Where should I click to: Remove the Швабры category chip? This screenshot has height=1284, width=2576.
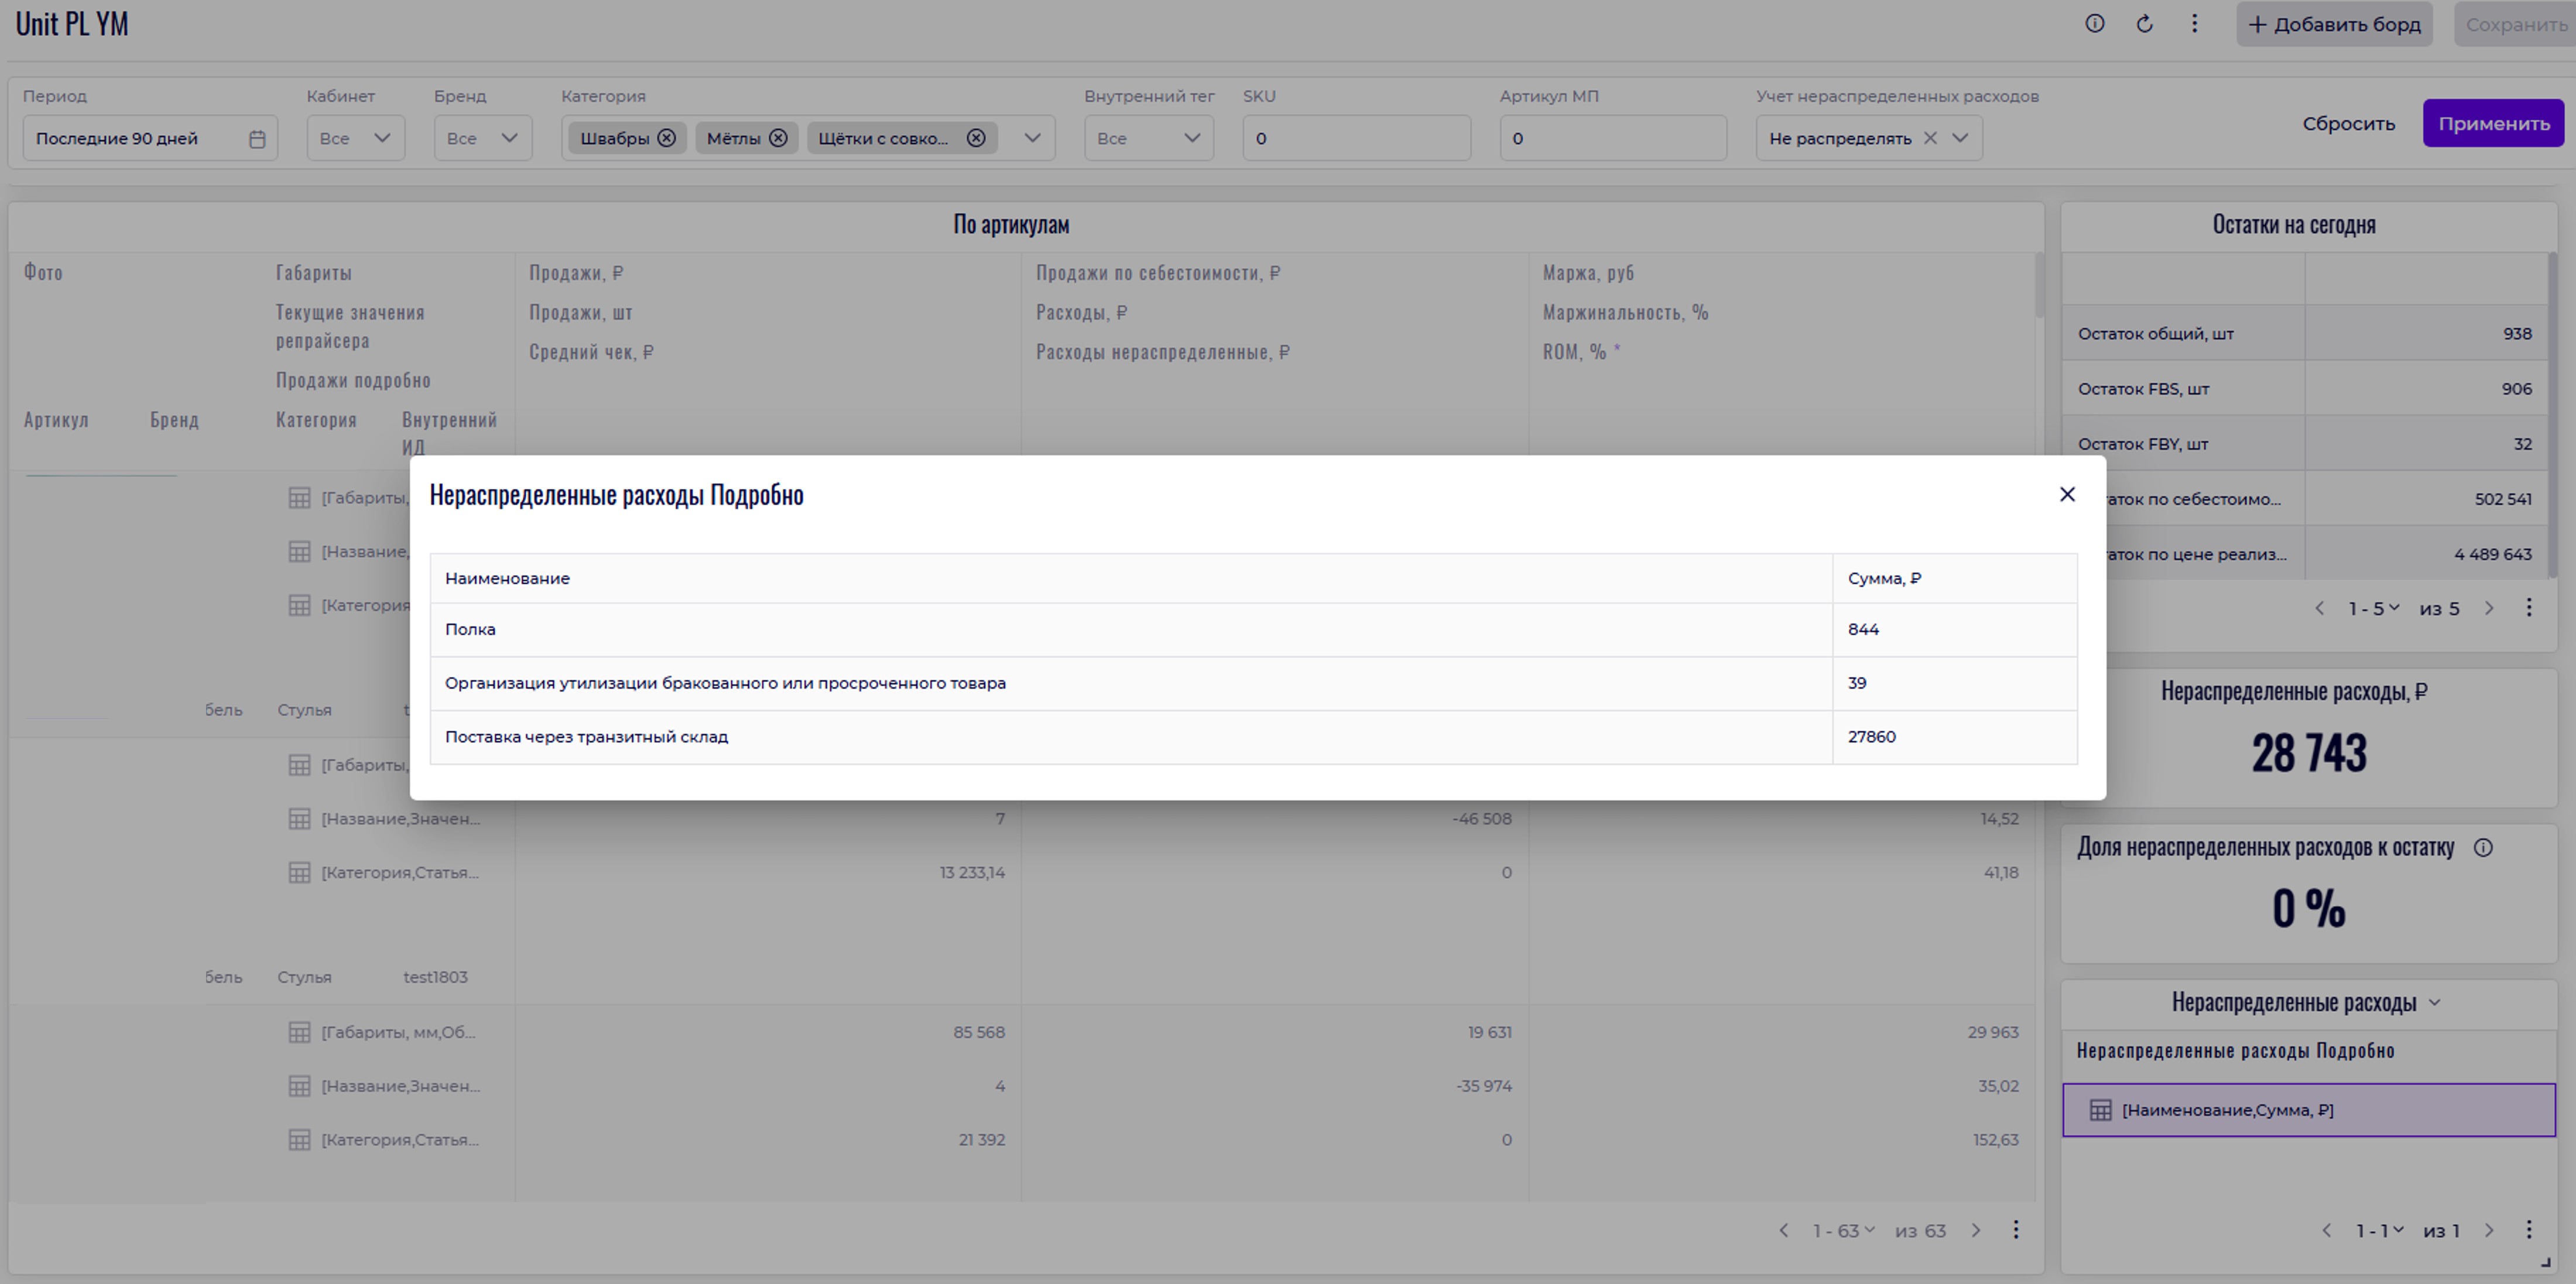pyautogui.click(x=666, y=138)
